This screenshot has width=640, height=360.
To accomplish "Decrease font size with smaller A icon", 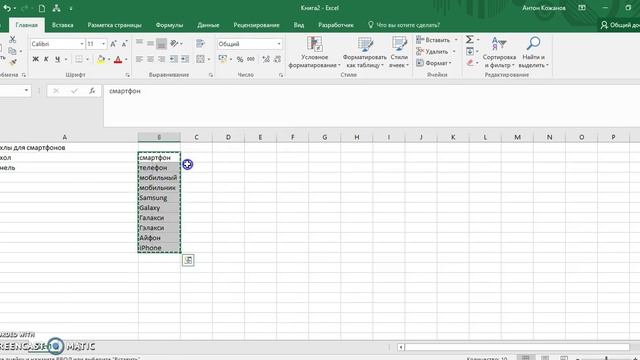I will [x=124, y=44].
